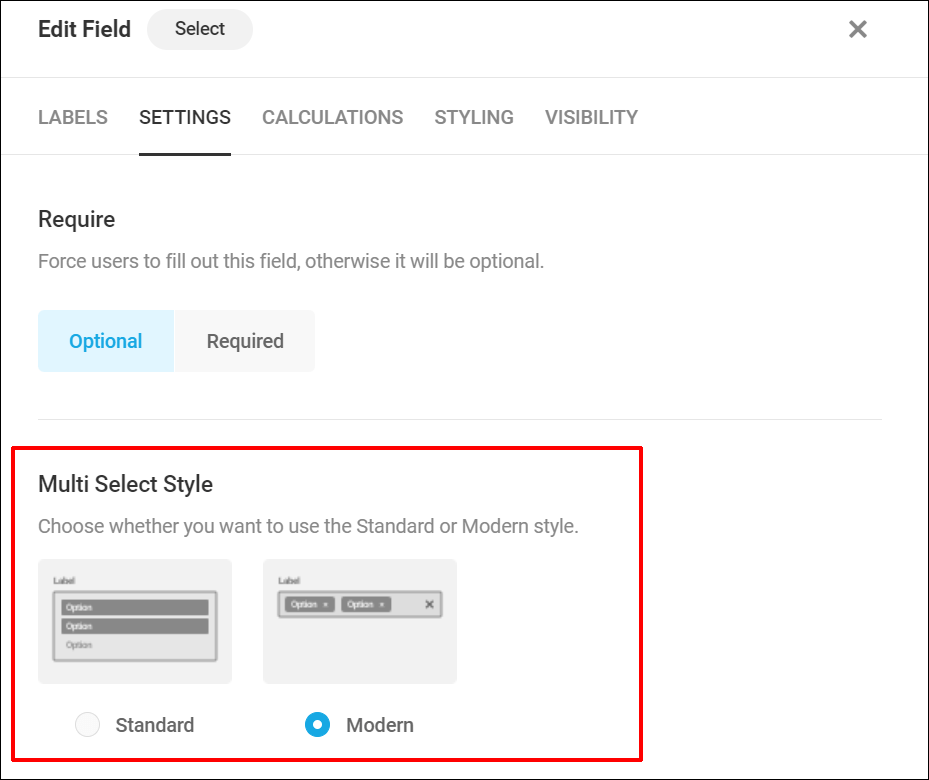Set the field to Required

[244, 341]
